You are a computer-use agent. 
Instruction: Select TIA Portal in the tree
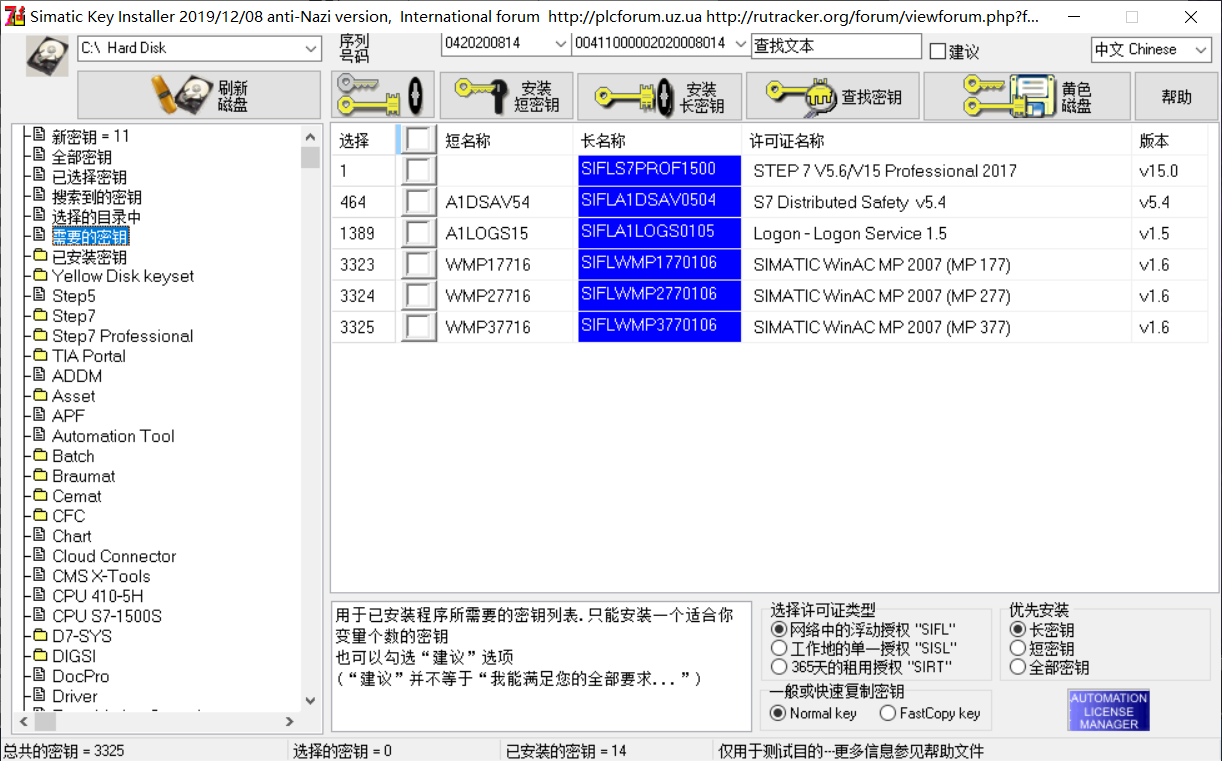88,356
